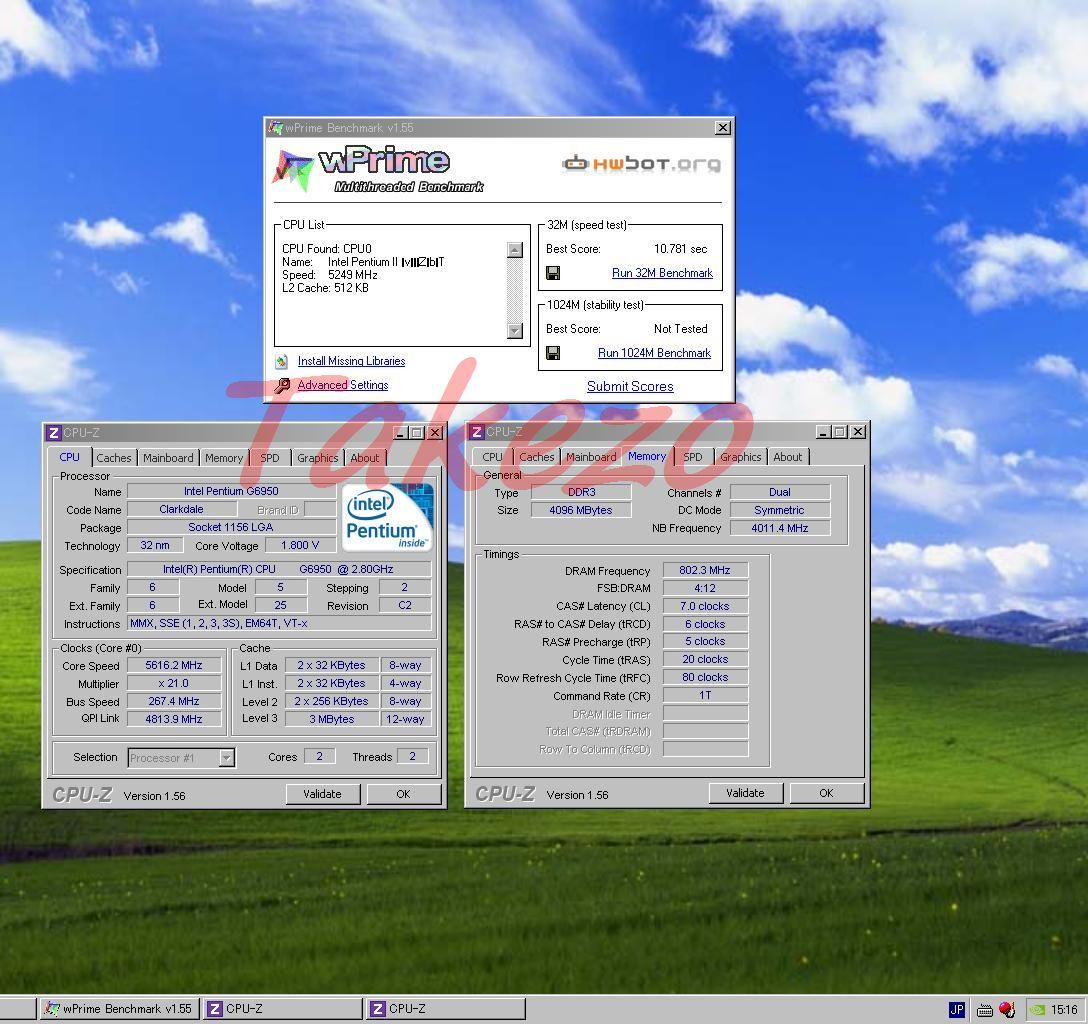
Task: Open the Processor #1 selection dropdown
Action: tap(227, 758)
